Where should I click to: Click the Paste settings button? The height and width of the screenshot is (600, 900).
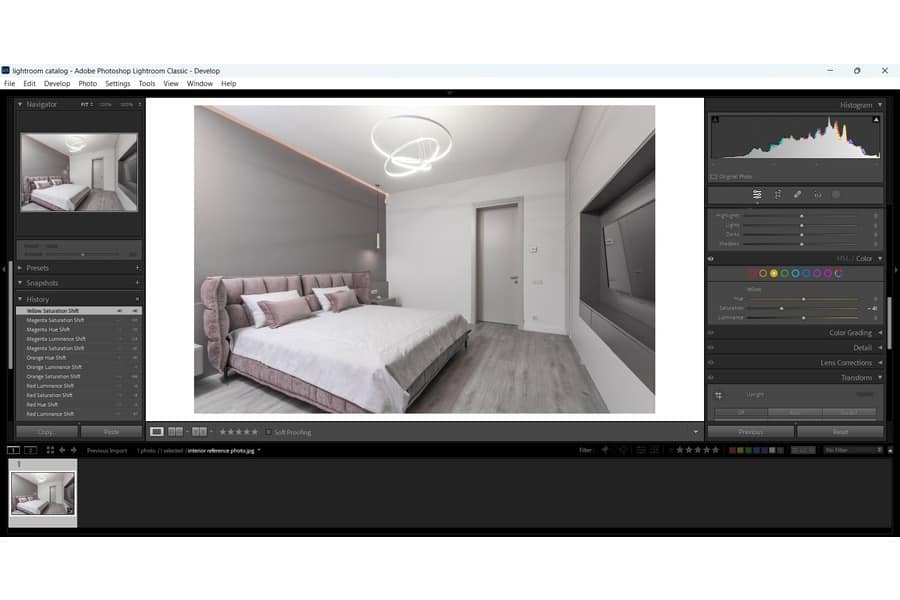coord(111,432)
